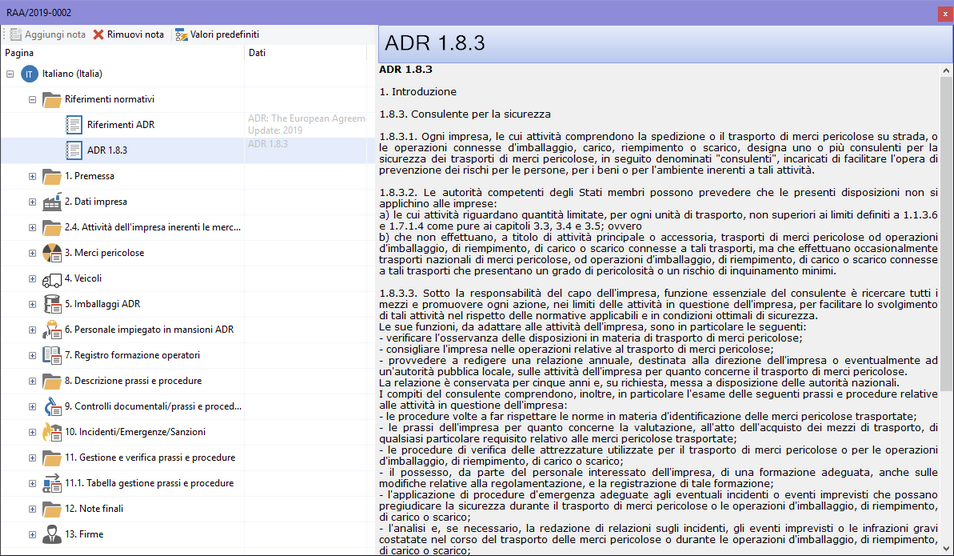
Task: Expand the 3. Merci pericolose node
Action: click(32, 253)
